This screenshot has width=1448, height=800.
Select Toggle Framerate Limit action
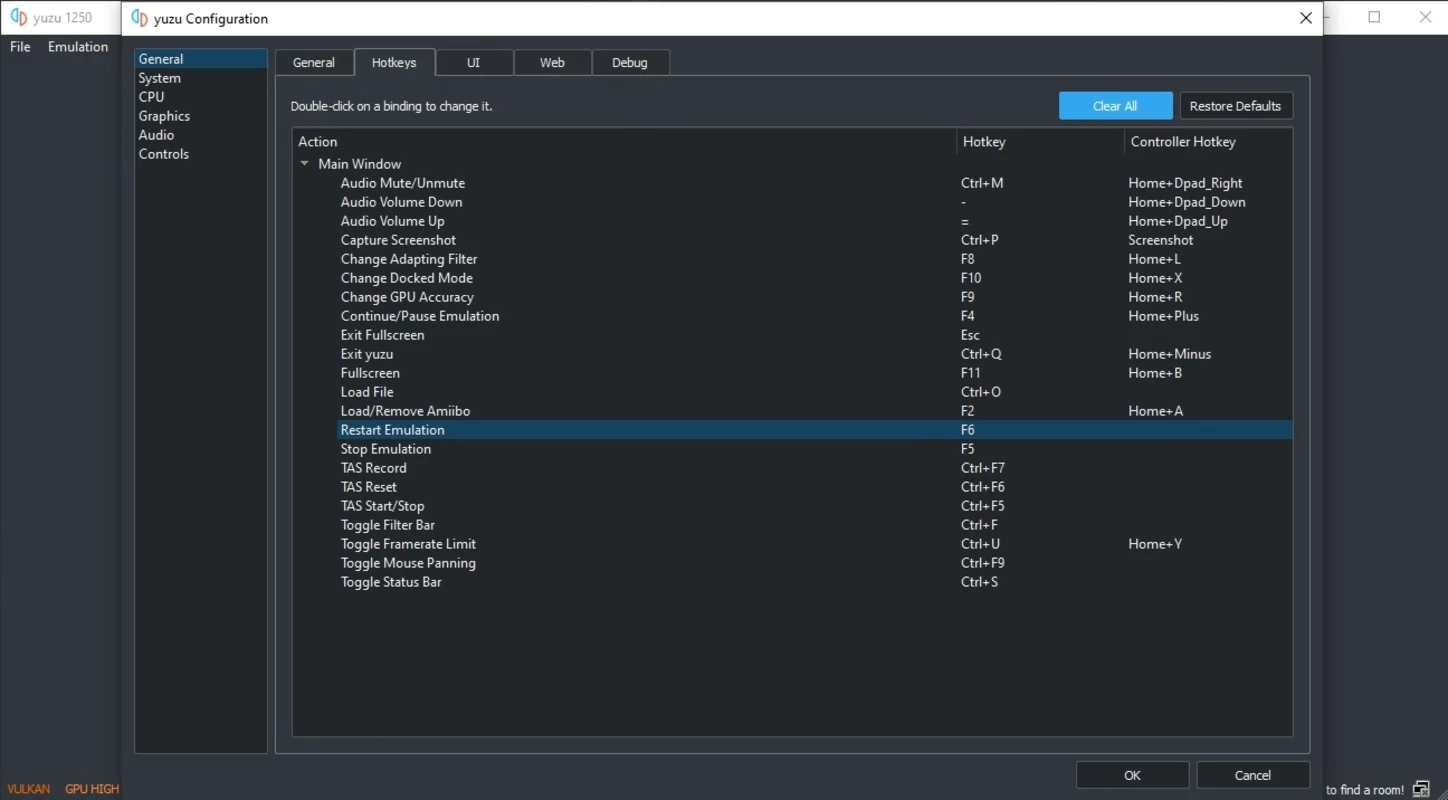tap(408, 544)
